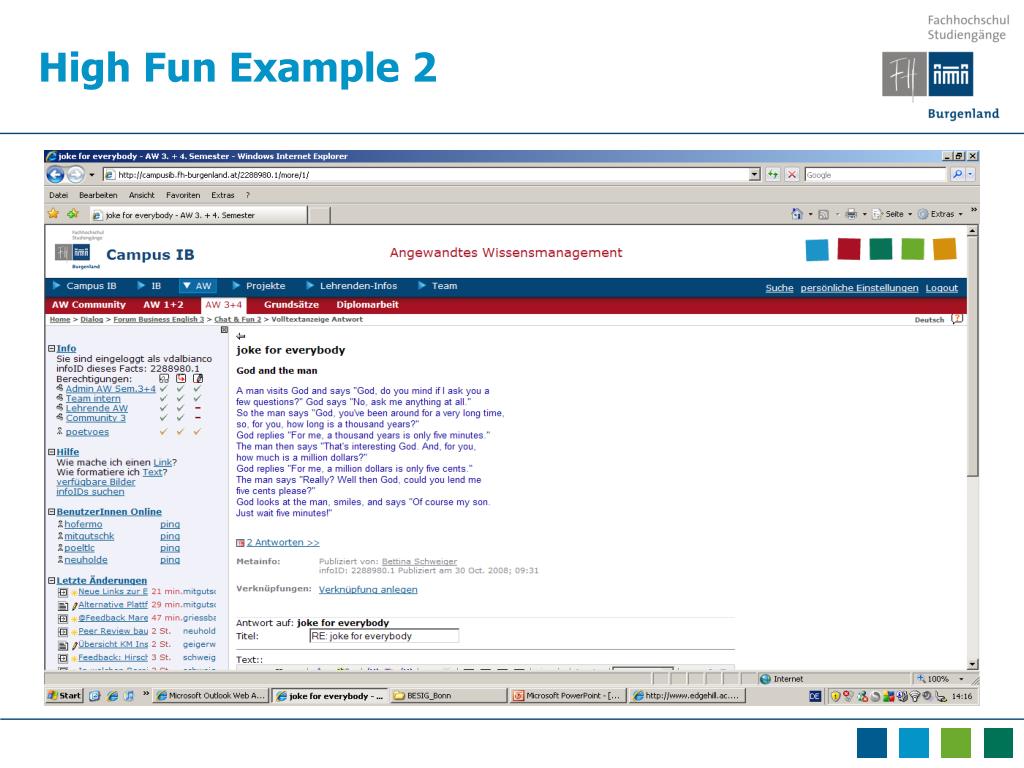Click the browser Back arrow button

click(56, 174)
